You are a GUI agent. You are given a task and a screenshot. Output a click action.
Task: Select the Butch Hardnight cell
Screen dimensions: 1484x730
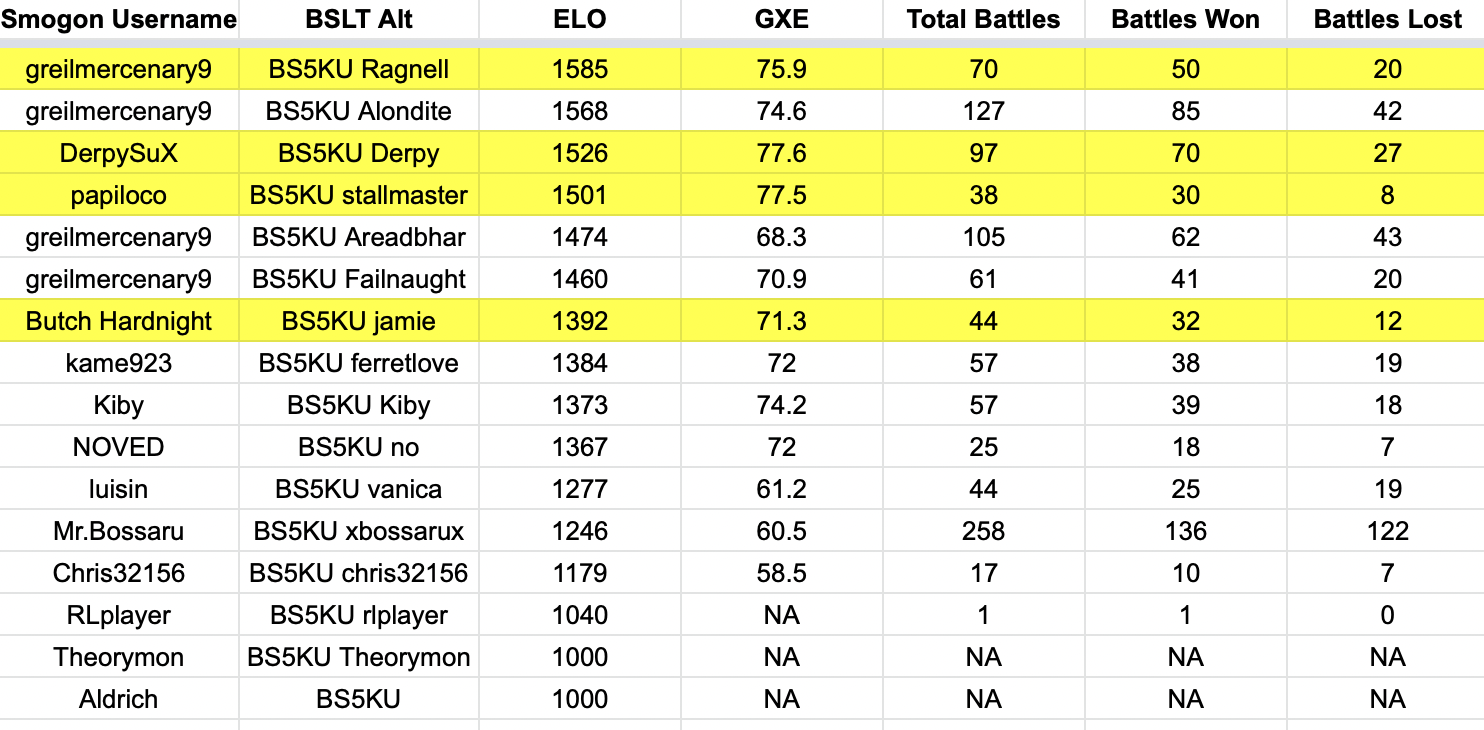119,321
